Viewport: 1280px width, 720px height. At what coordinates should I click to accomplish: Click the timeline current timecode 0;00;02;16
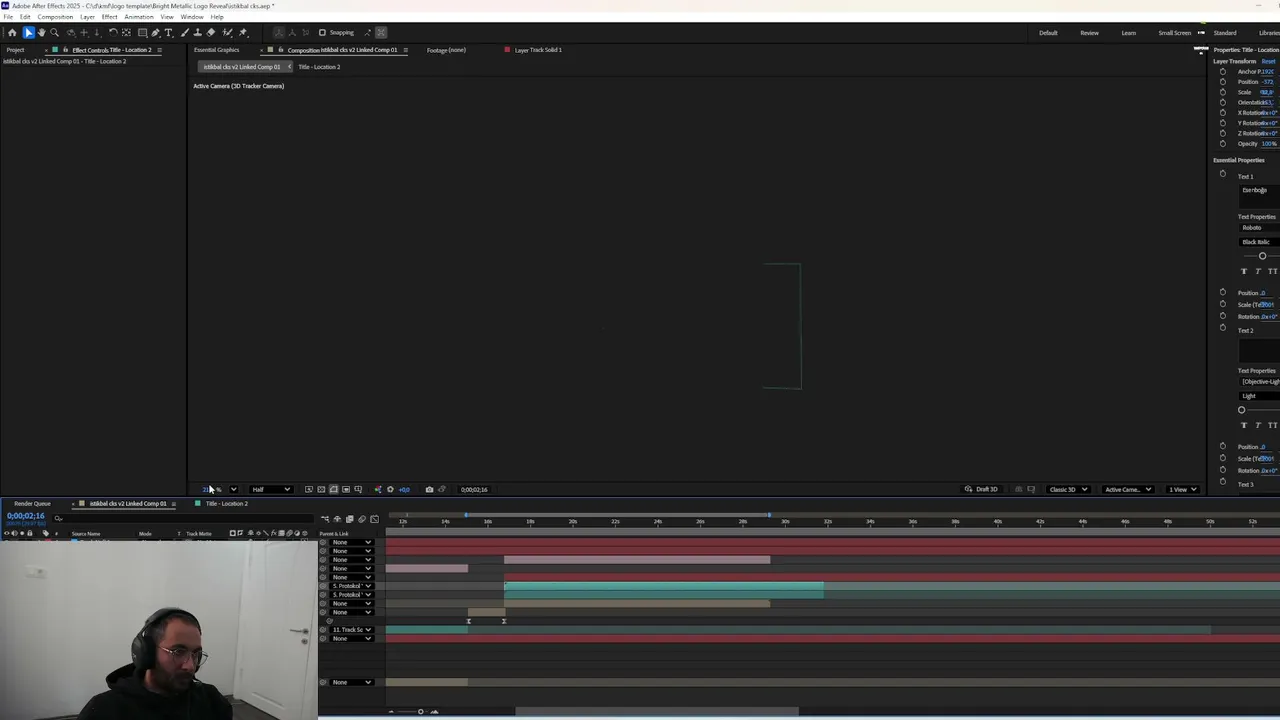[26, 516]
